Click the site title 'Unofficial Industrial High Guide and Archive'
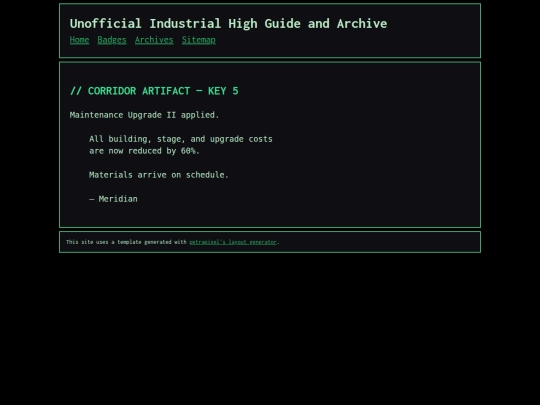 coord(228,24)
